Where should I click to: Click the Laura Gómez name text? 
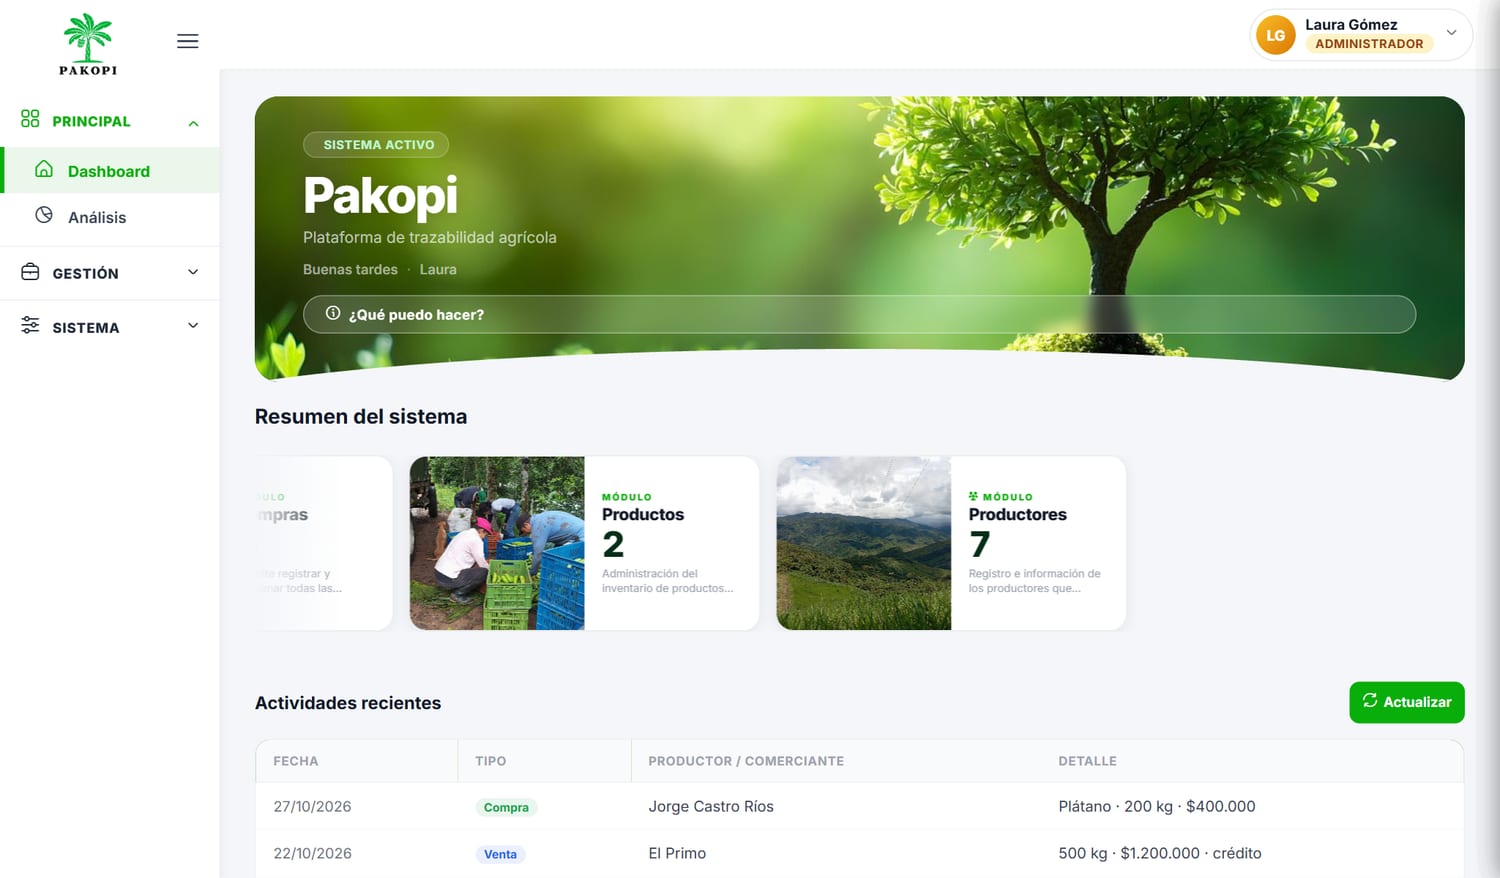click(x=1351, y=24)
